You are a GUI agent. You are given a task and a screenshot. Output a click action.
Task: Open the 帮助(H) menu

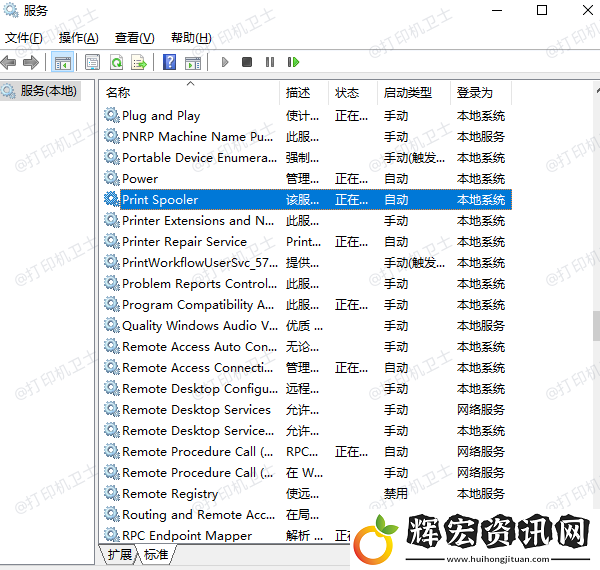click(x=191, y=38)
